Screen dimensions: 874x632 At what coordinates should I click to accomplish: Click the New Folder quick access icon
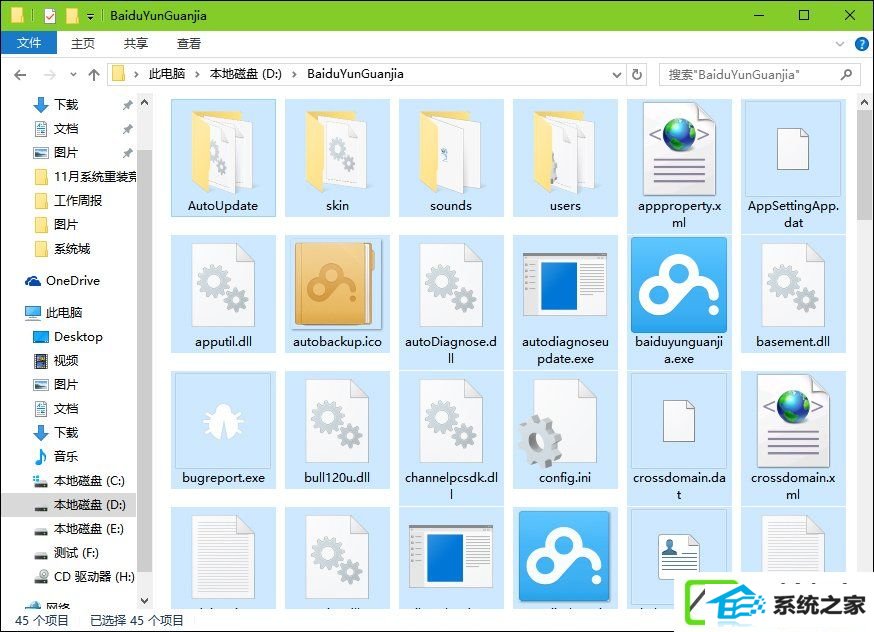pyautogui.click(x=72, y=15)
